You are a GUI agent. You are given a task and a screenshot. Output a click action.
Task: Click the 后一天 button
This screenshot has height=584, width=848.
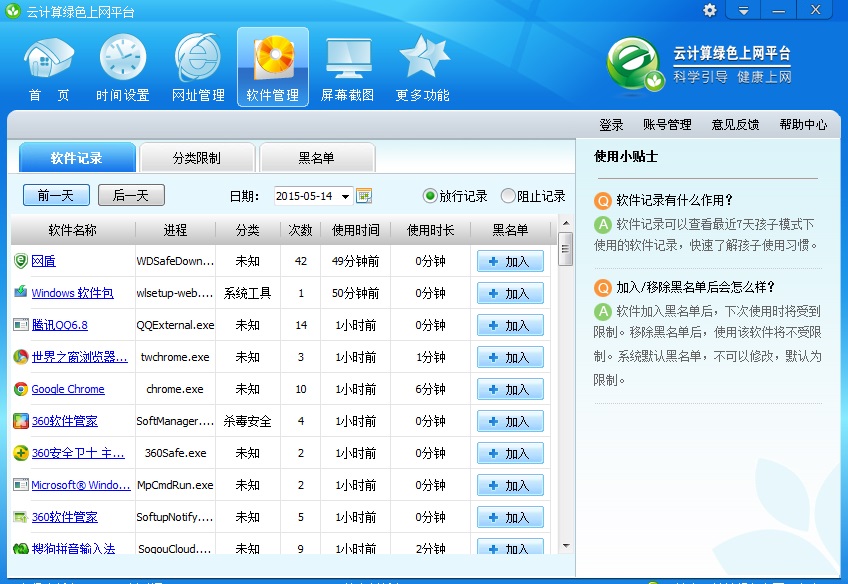[131, 195]
